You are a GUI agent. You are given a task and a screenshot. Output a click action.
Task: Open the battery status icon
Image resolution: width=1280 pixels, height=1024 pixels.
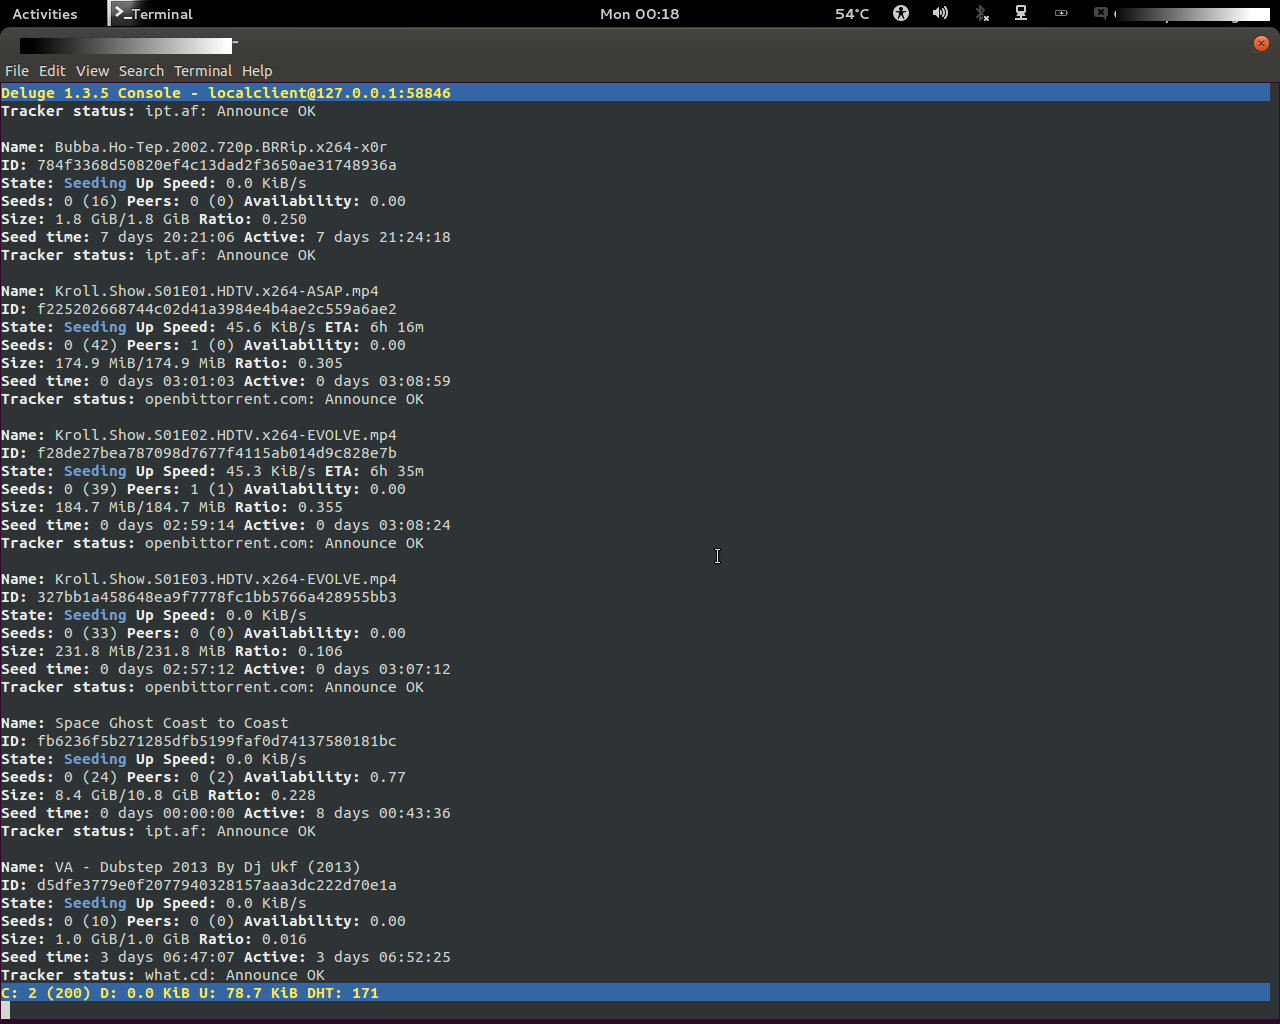point(1061,13)
